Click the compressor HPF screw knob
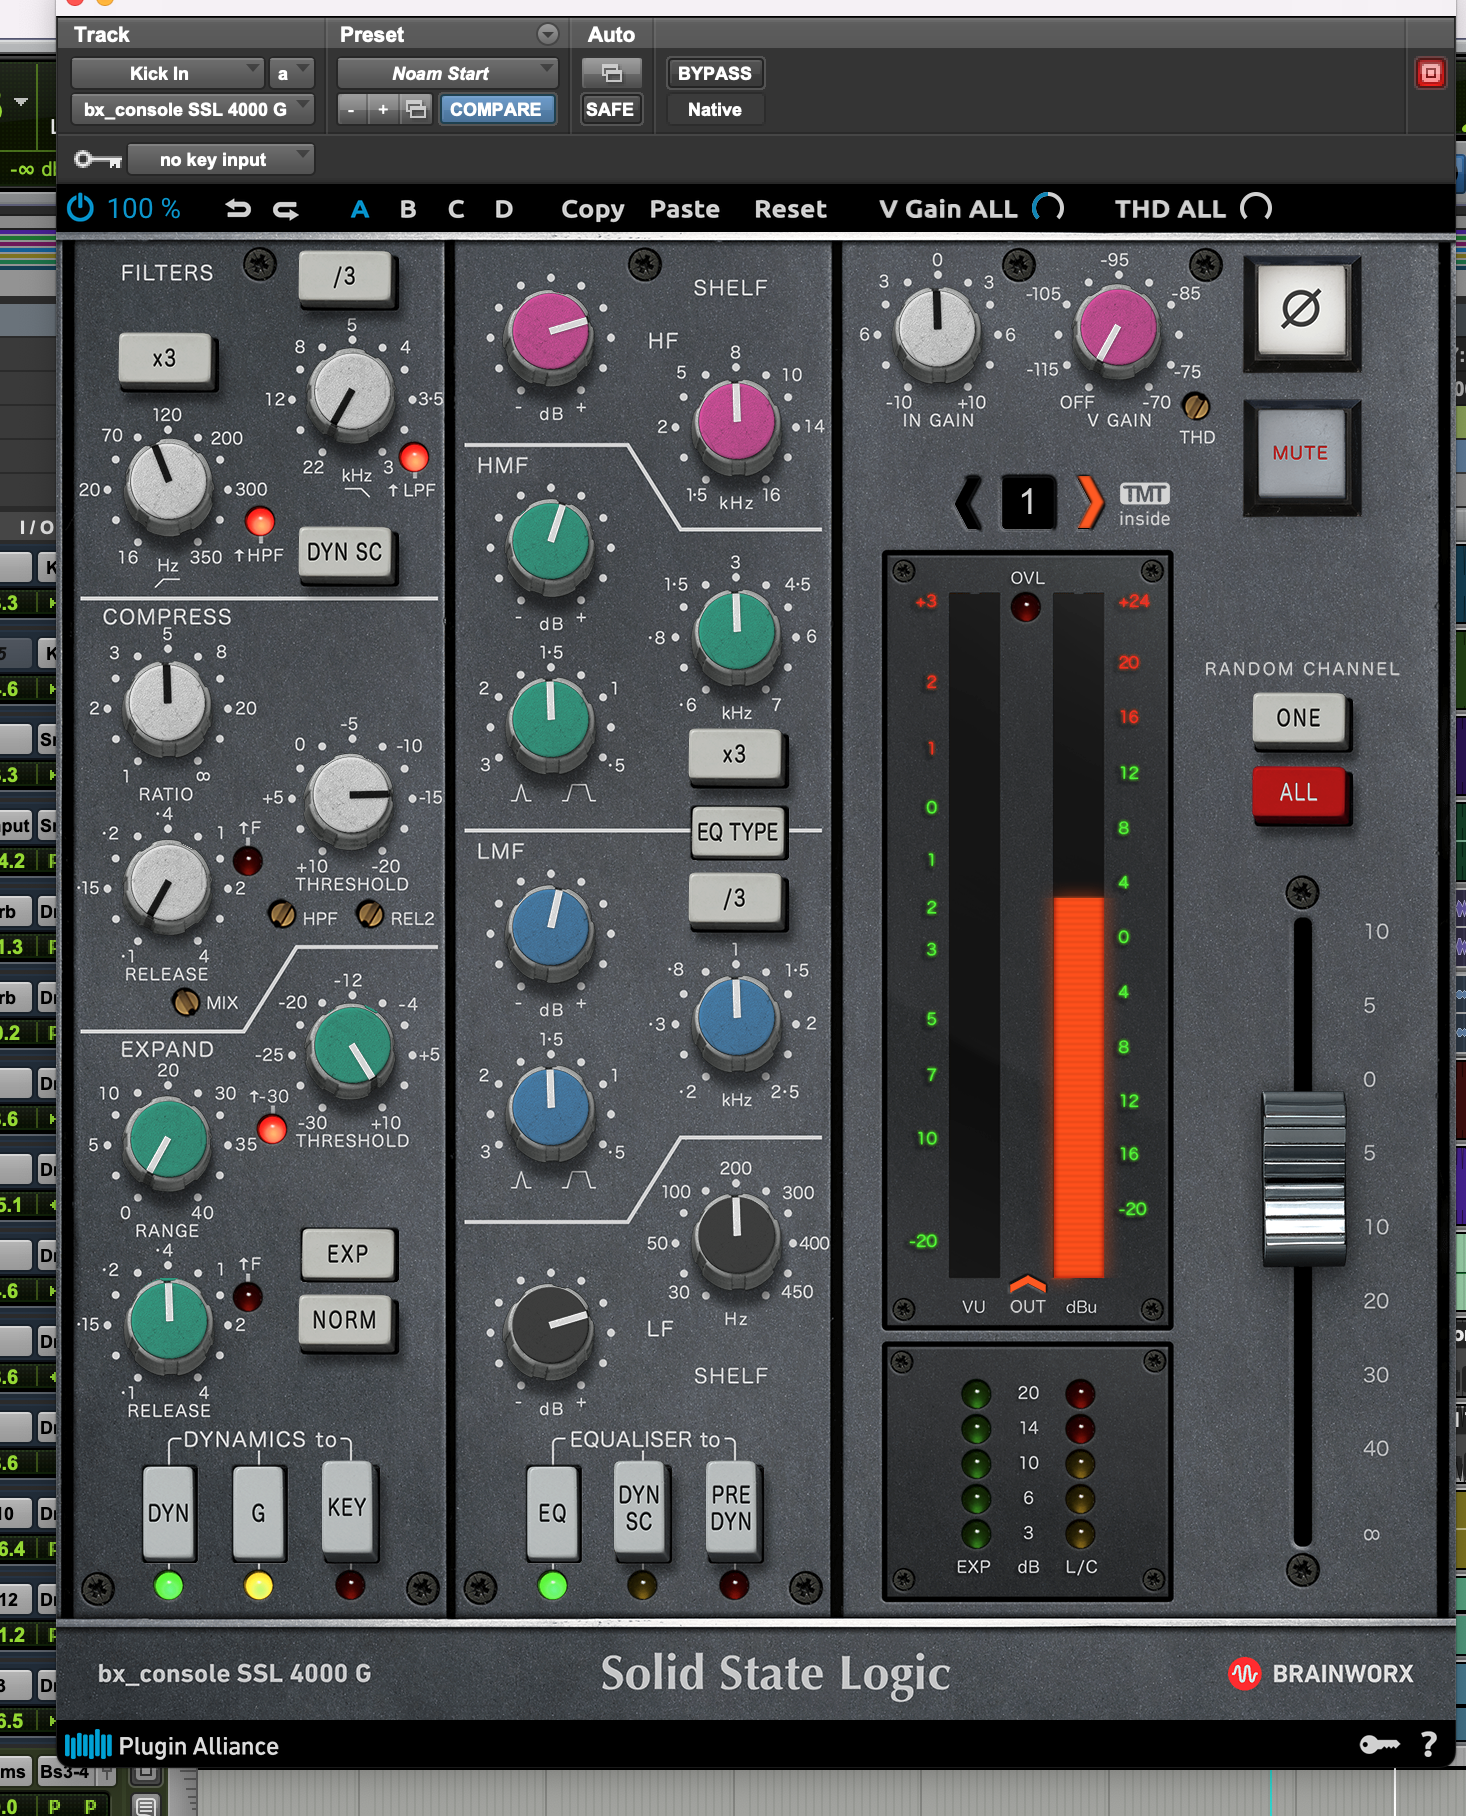Screen dimensions: 1466x1816 pyautogui.click(x=282, y=914)
